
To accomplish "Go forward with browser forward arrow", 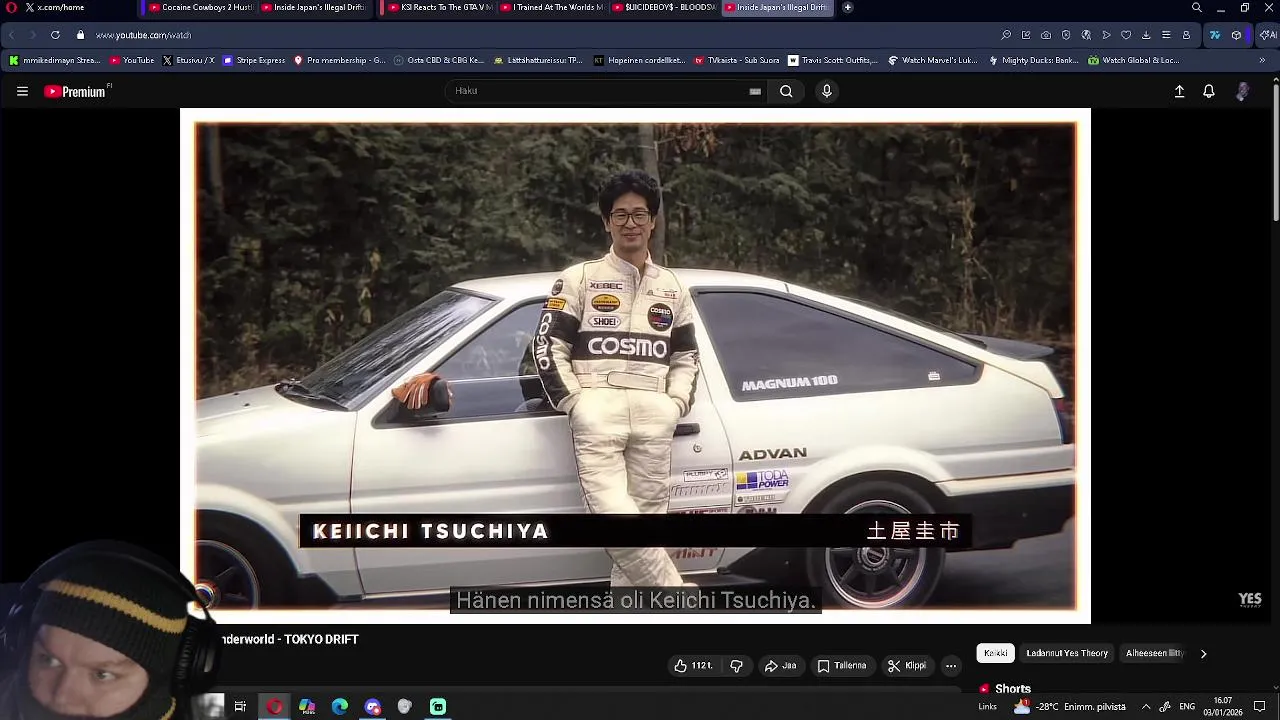I will coord(32,35).
